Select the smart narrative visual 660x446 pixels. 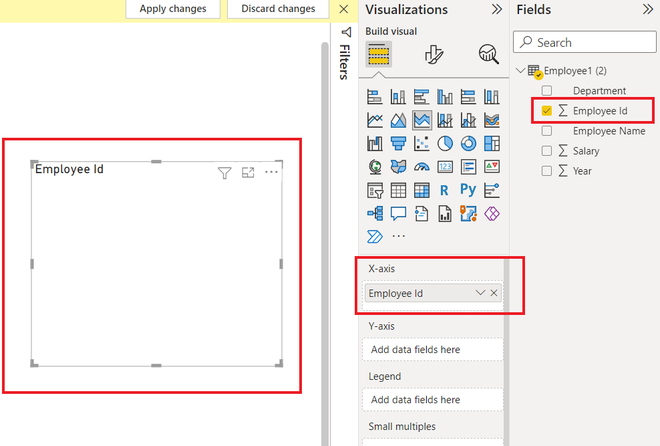421,214
